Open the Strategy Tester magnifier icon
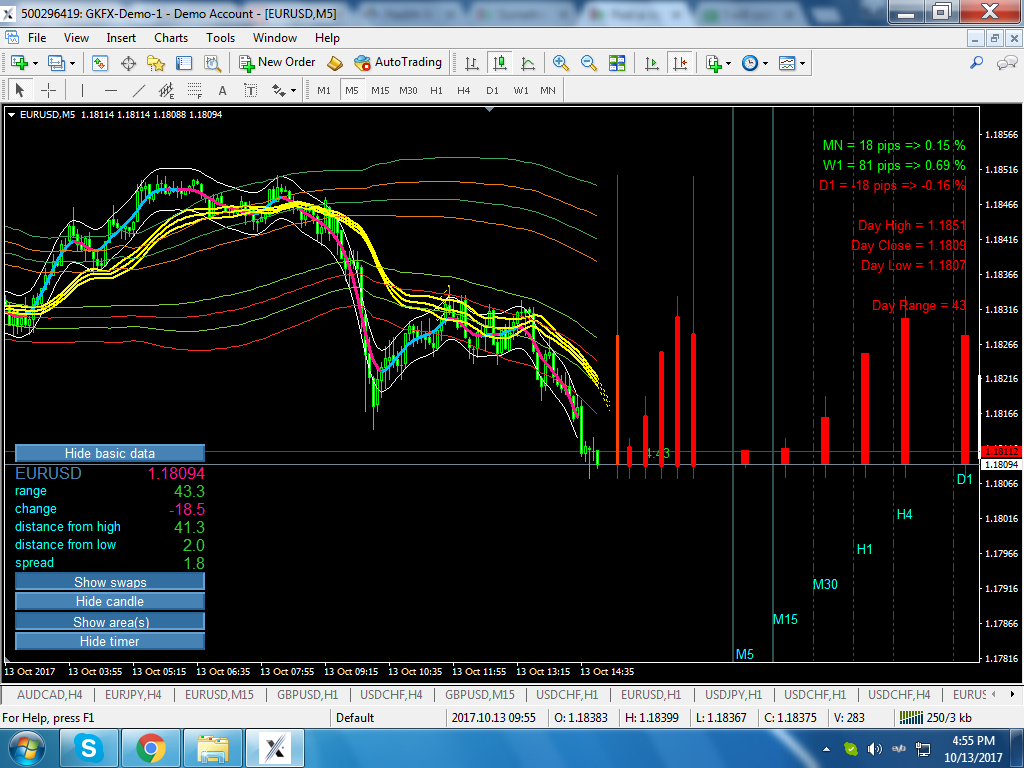 point(212,63)
